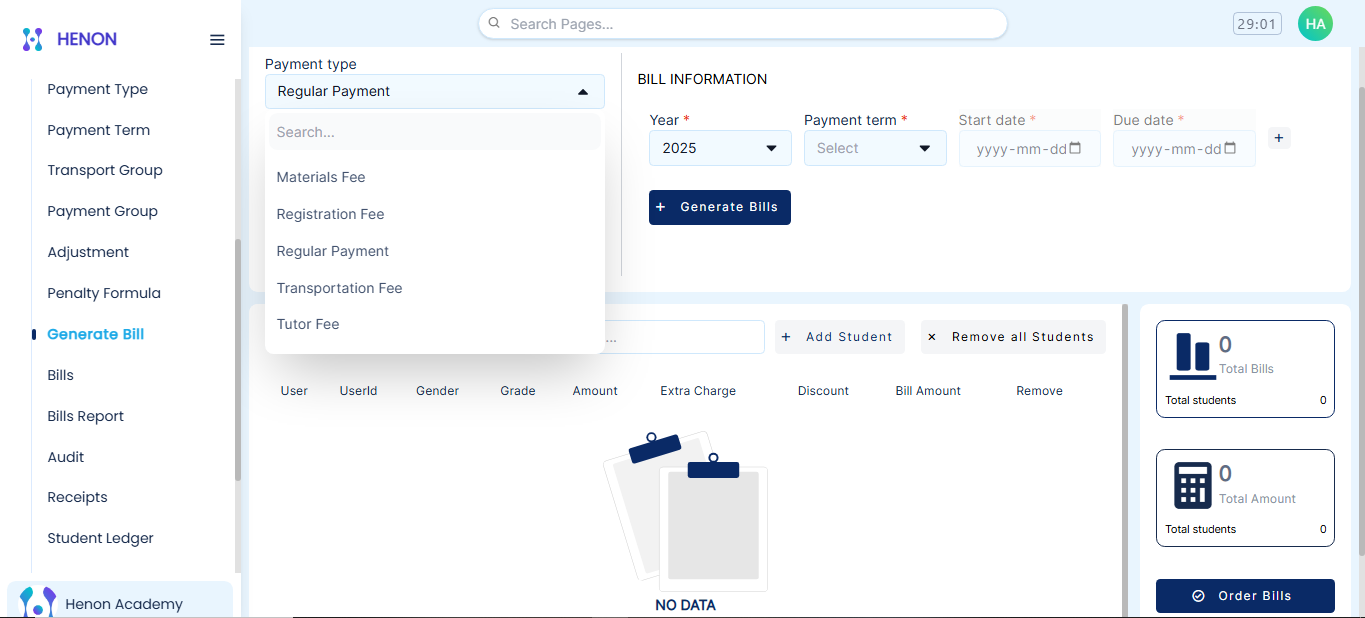Click the search magnifier icon
The height and width of the screenshot is (618, 1365).
pos(494,23)
